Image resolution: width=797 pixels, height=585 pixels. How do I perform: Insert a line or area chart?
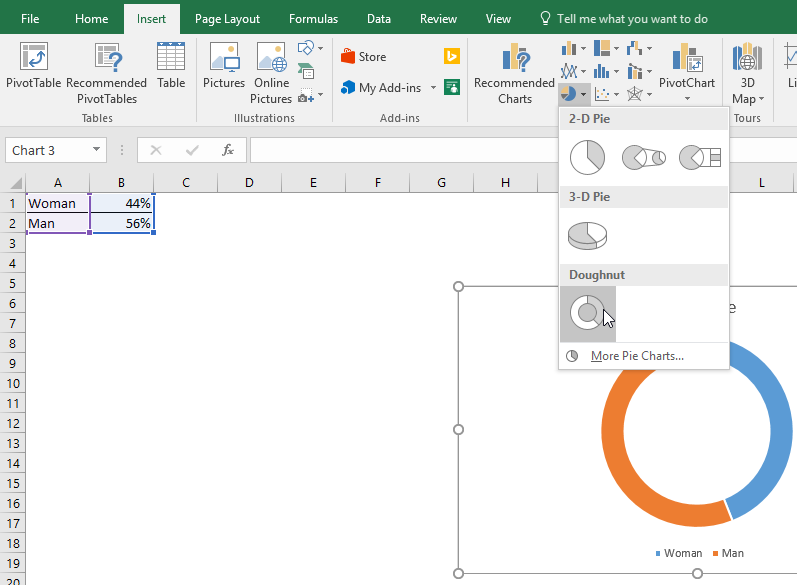(569, 71)
